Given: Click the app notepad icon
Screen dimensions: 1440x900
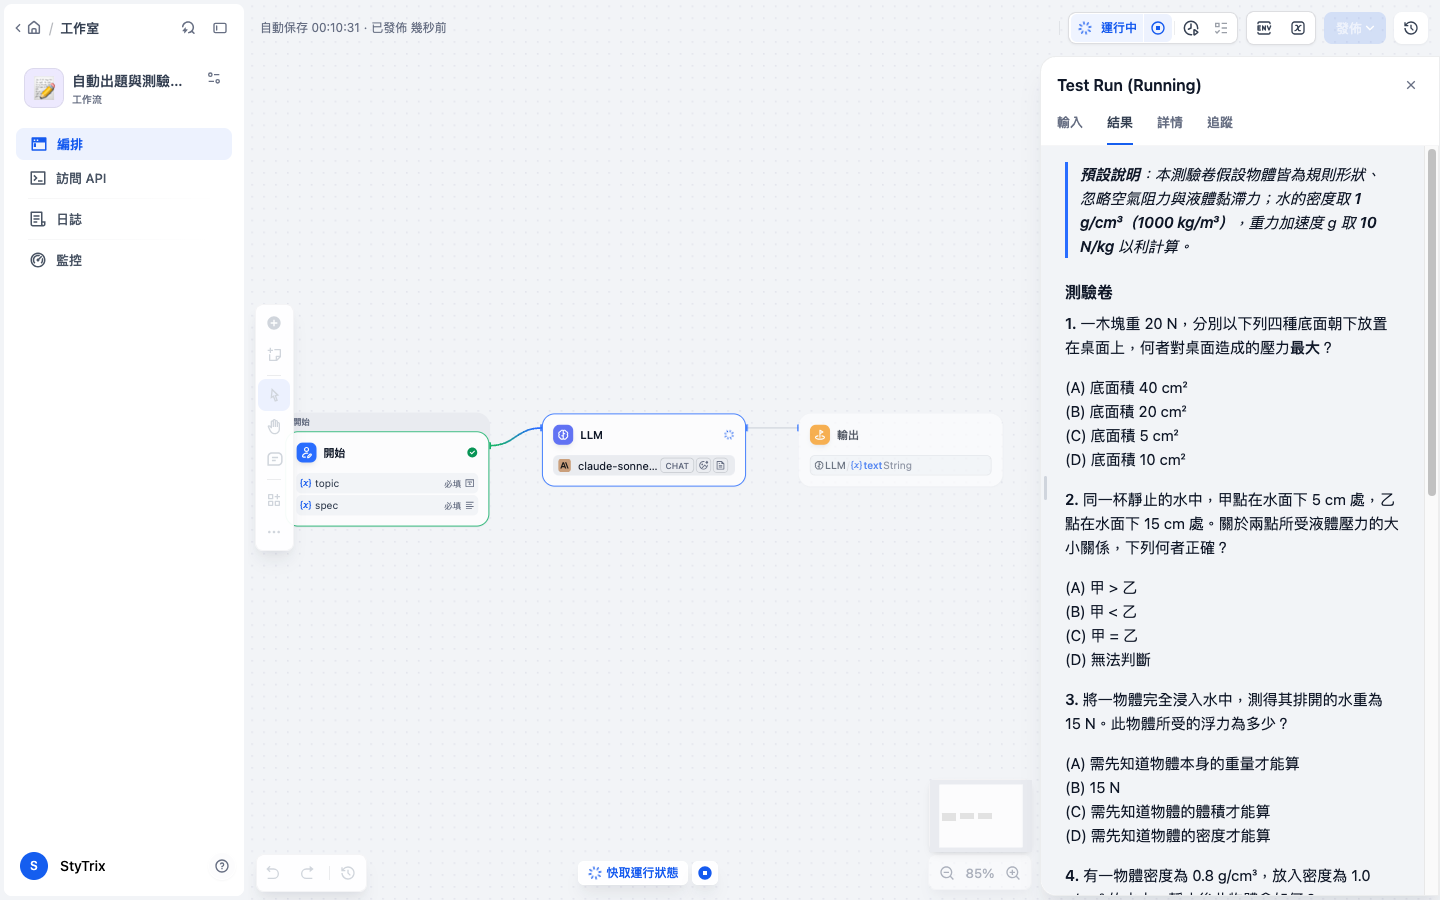Looking at the screenshot, I should 44,88.
